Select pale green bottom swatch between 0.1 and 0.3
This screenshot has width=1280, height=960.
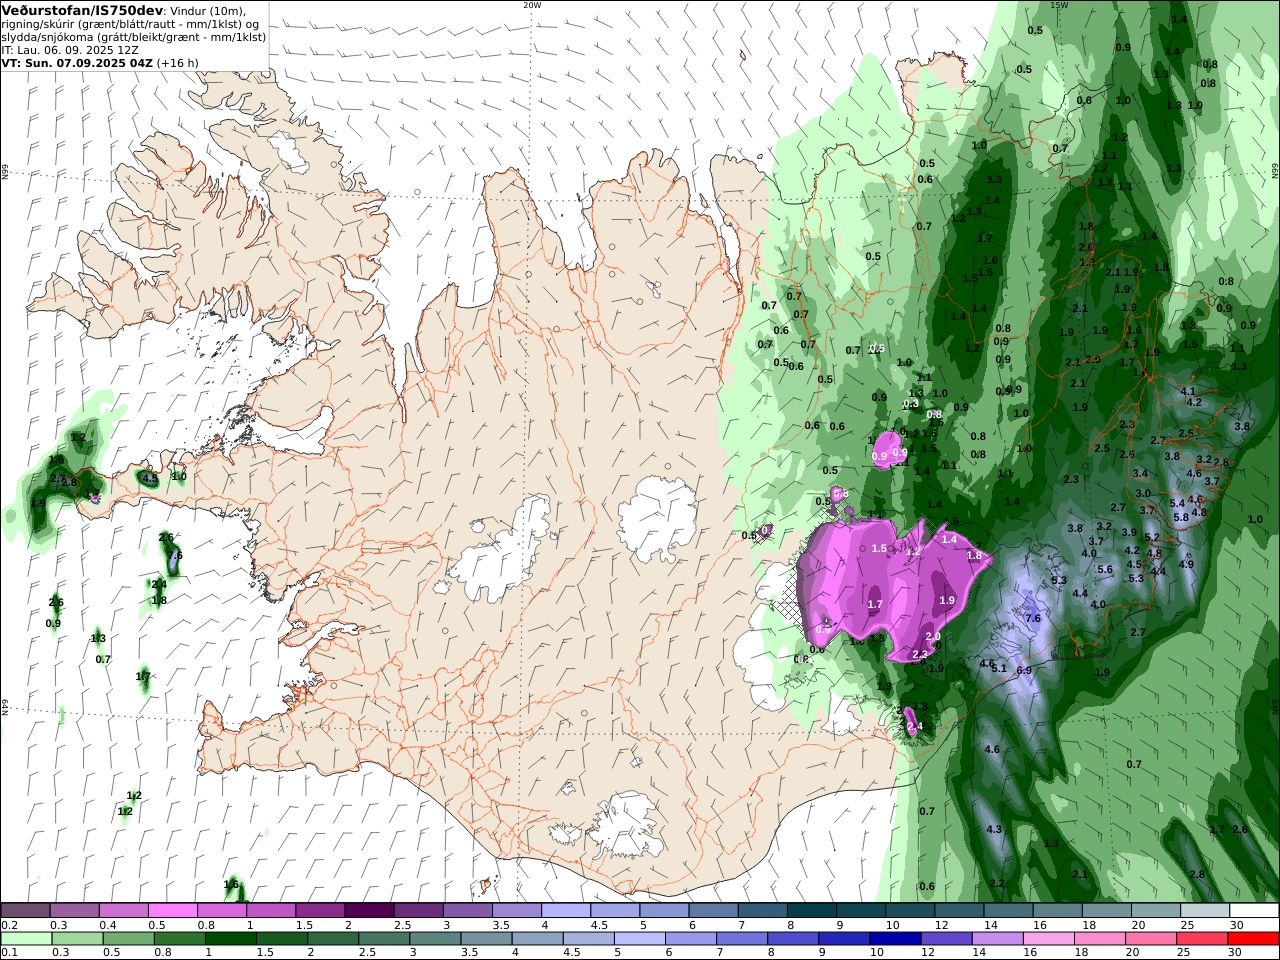point(26,939)
